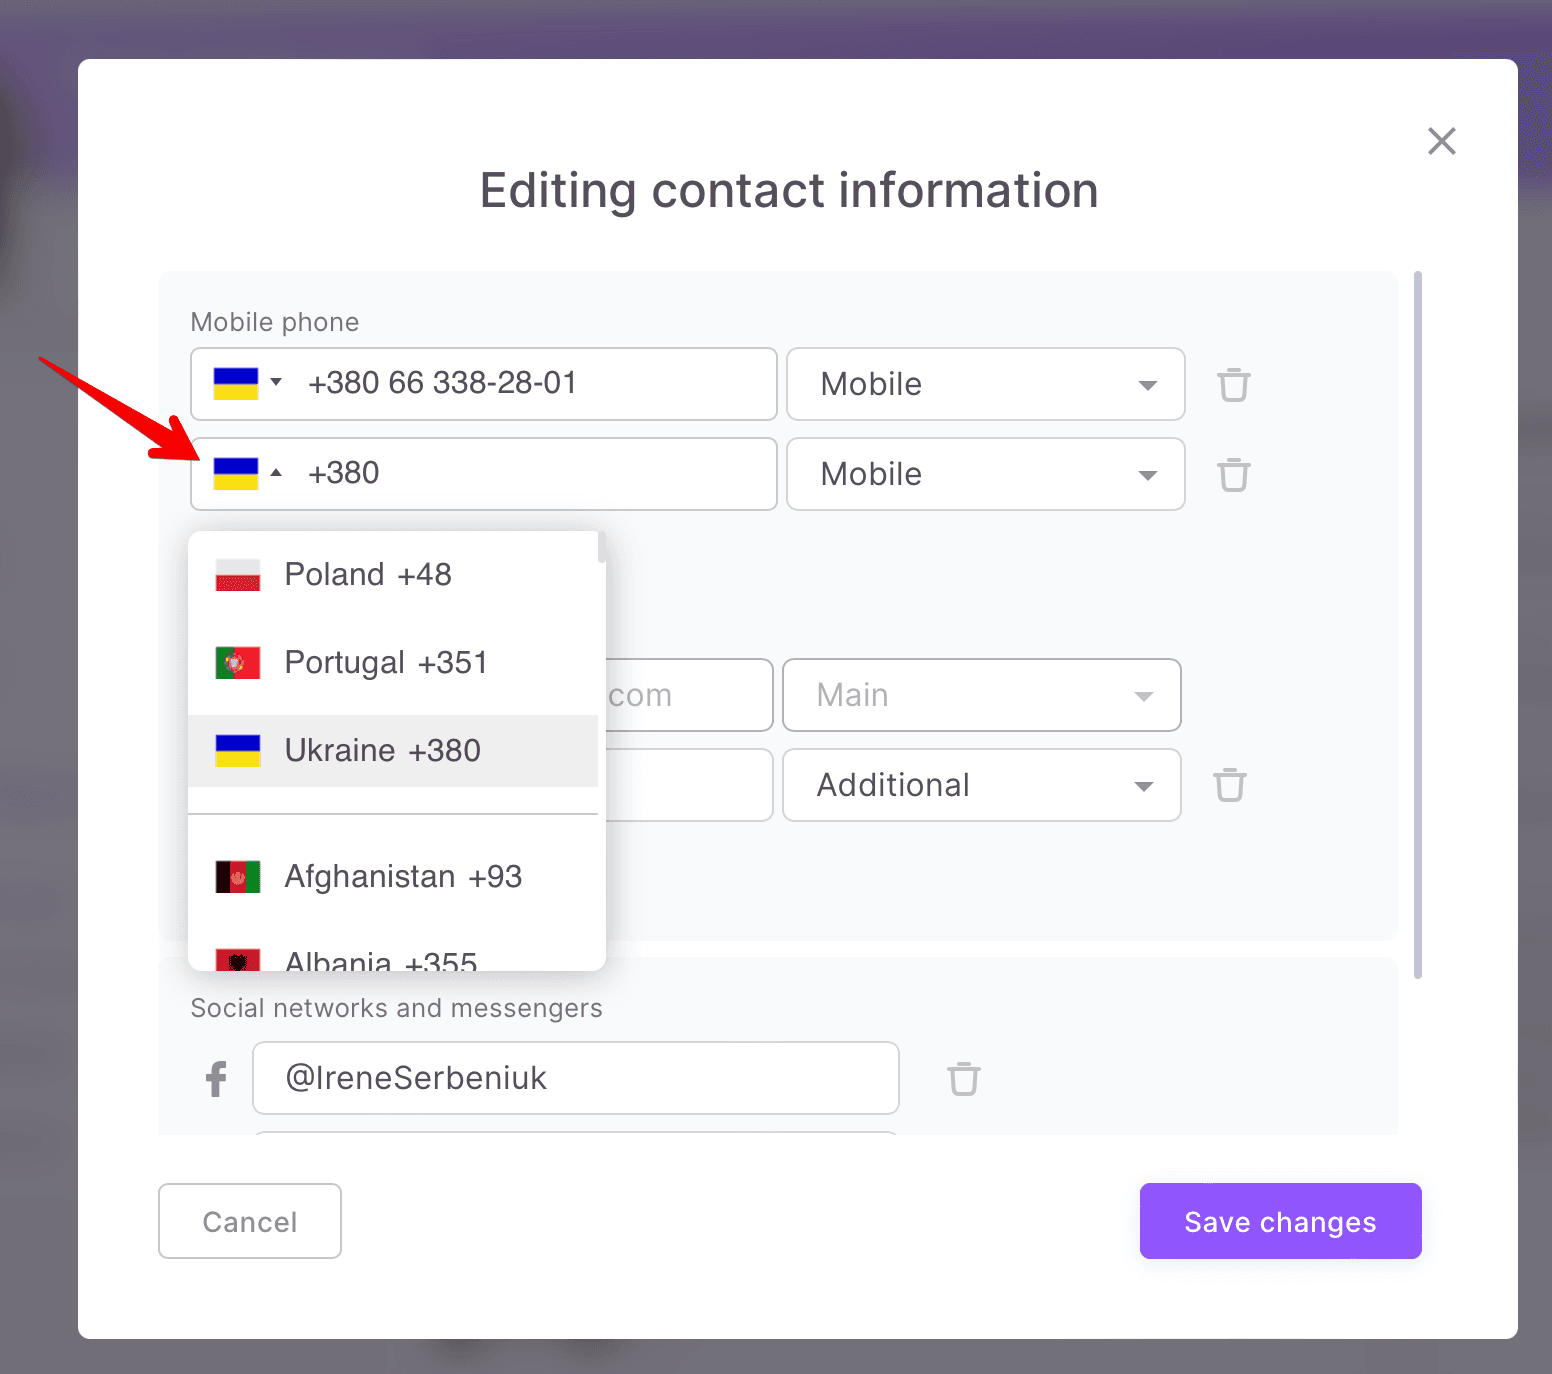The height and width of the screenshot is (1374, 1552).
Task: Click the @IreneSerbeniuk Facebook input field
Action: 575,1078
